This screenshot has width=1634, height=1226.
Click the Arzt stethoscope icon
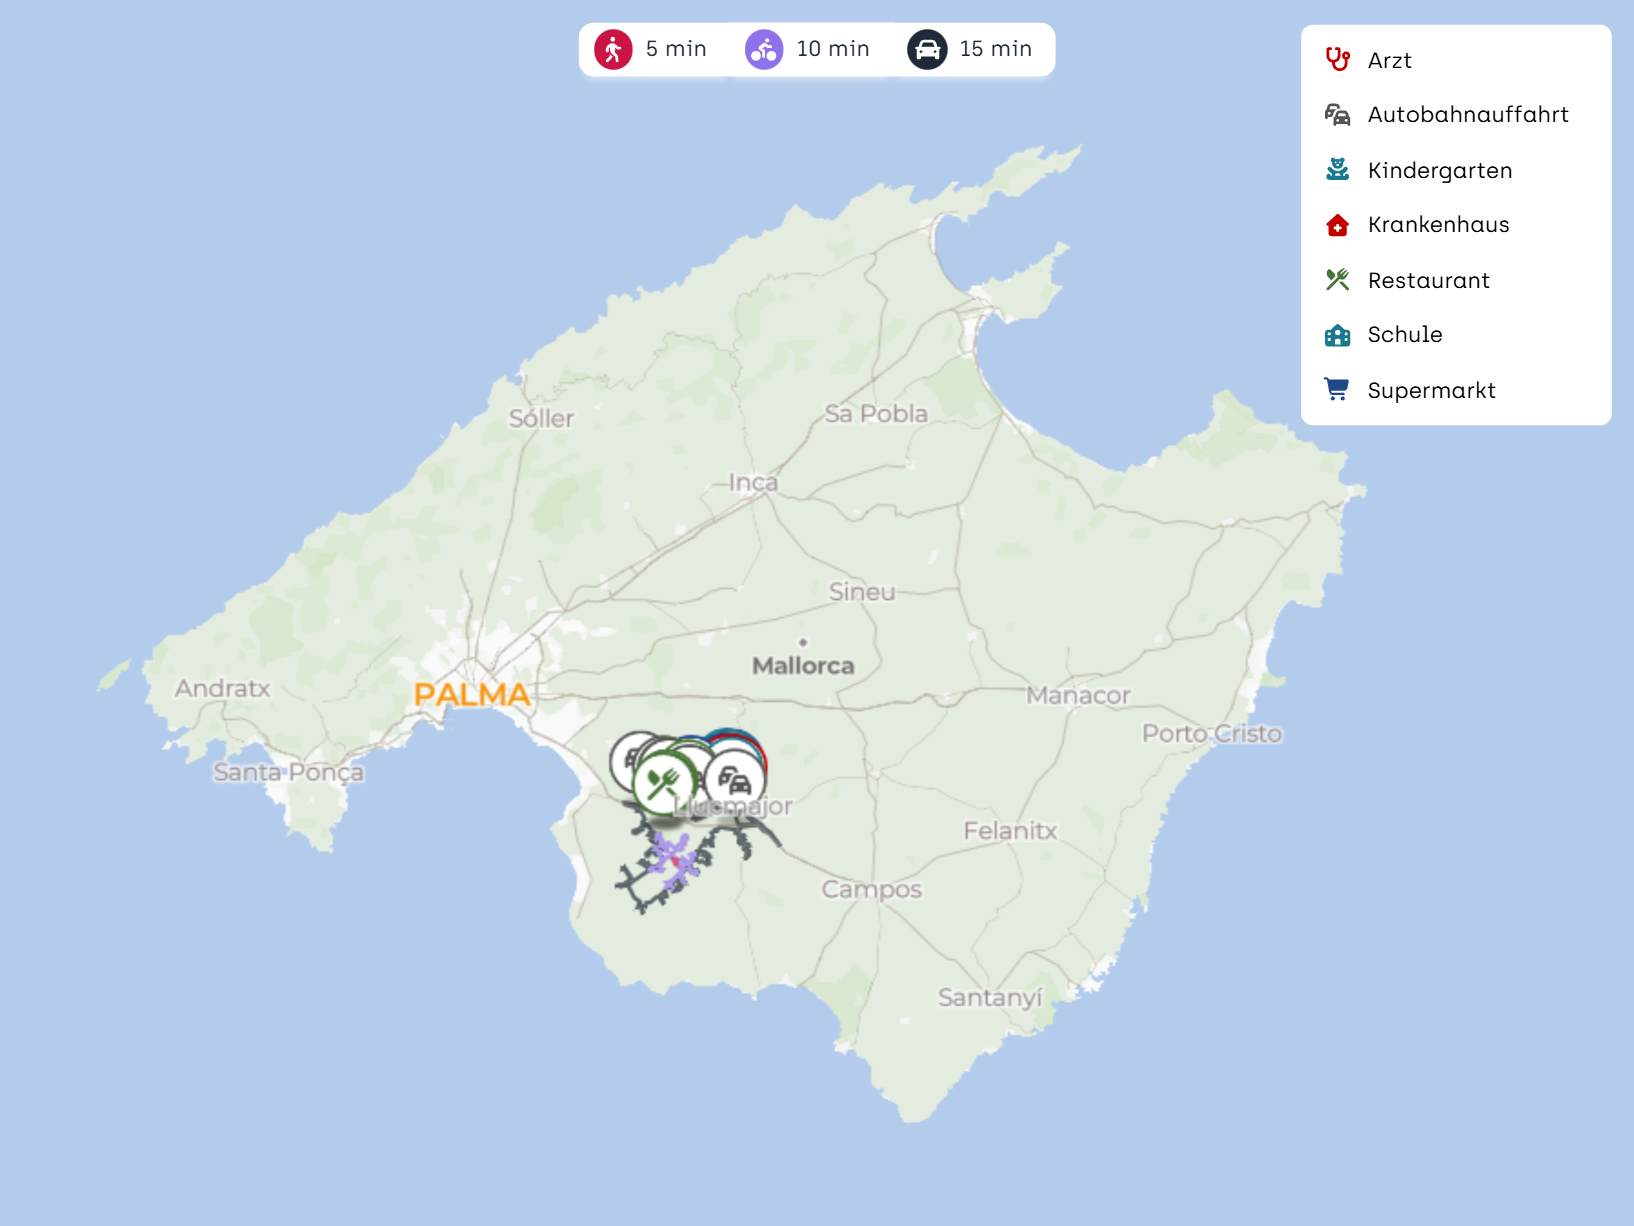coord(1337,60)
